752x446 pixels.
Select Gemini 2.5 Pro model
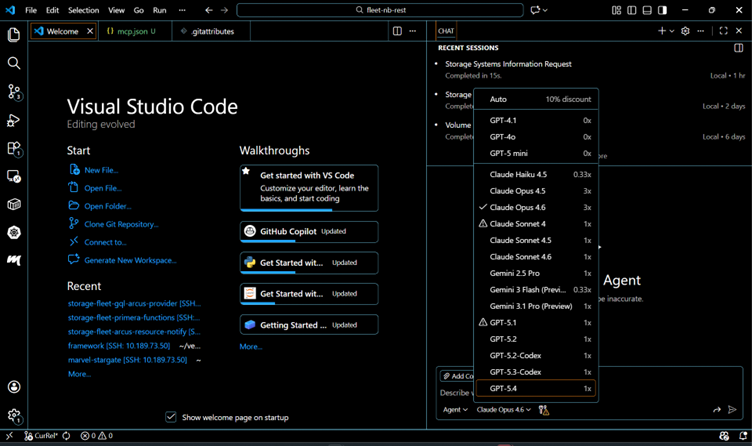click(536, 273)
